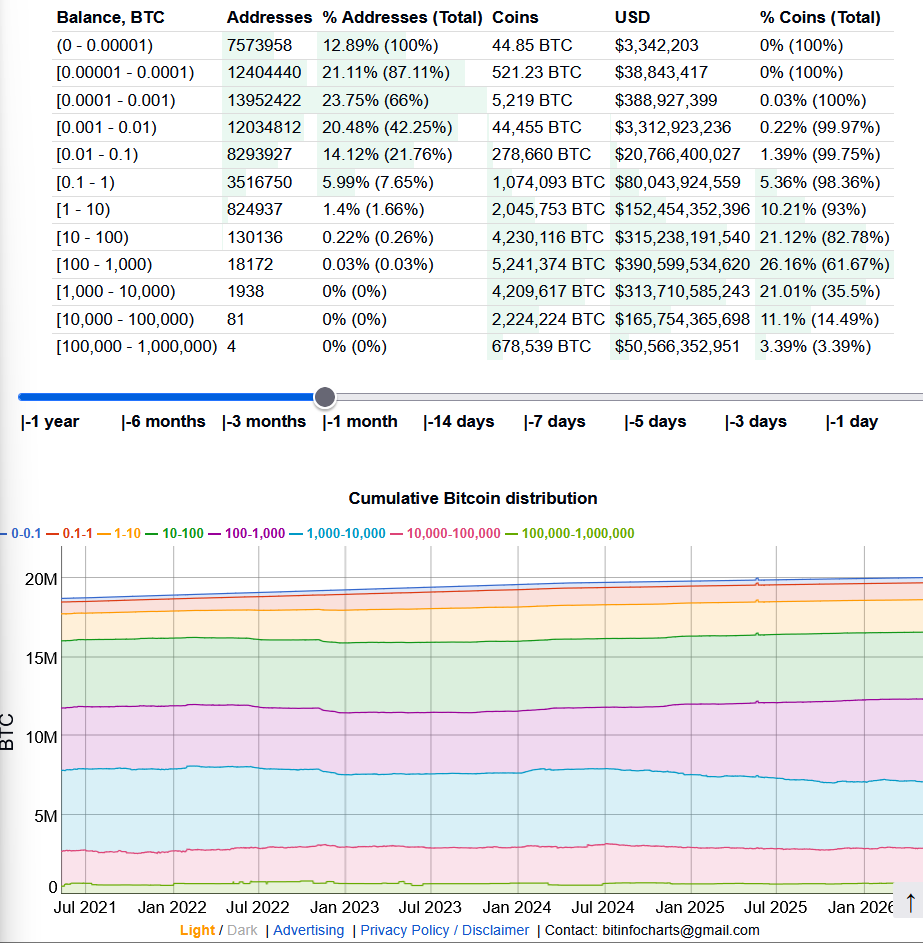Pick the -5 days slider label
Viewport: 923px width, 943px height.
(x=655, y=422)
